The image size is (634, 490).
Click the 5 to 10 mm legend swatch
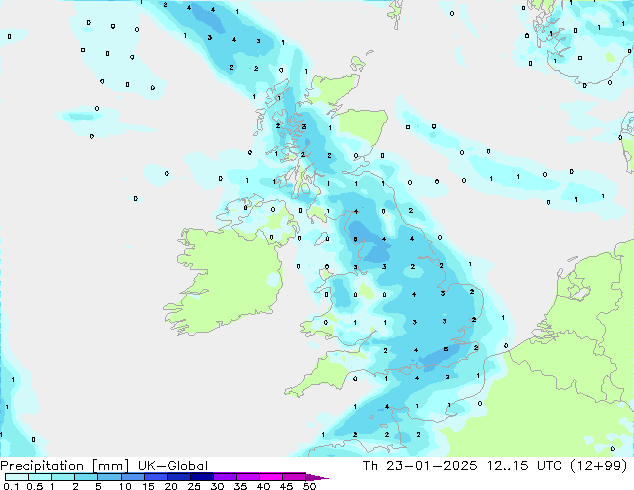[x=110, y=477]
